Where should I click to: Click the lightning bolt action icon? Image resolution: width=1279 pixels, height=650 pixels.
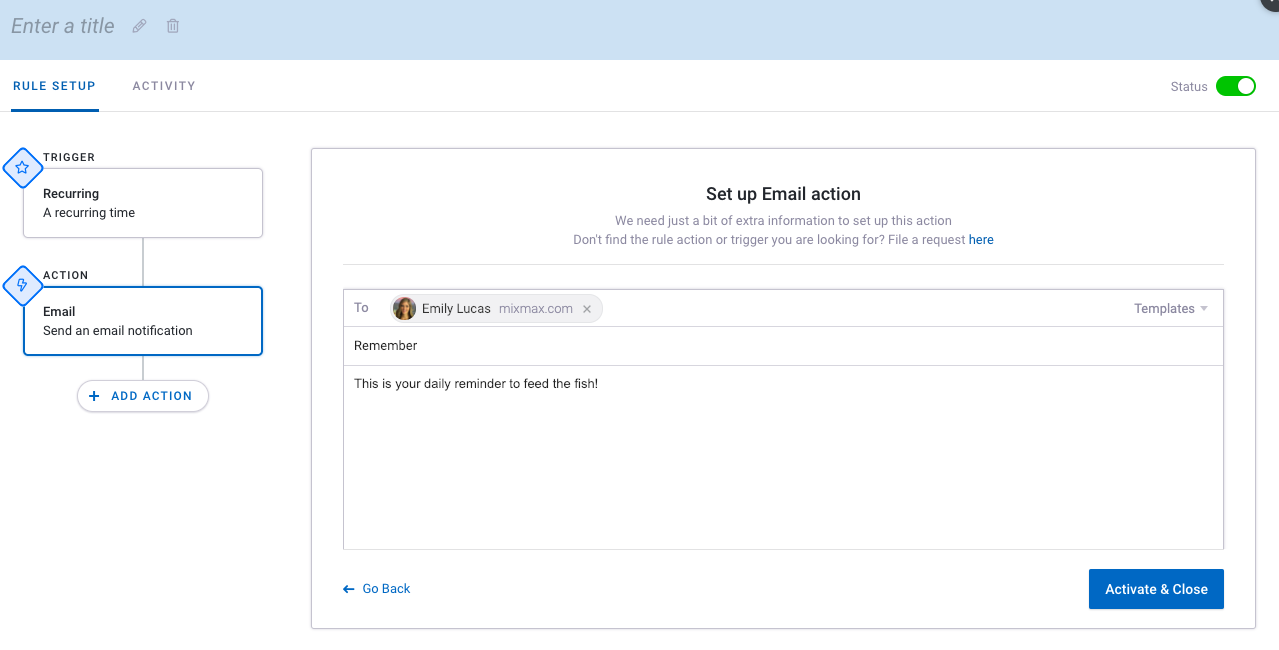pyautogui.click(x=22, y=286)
